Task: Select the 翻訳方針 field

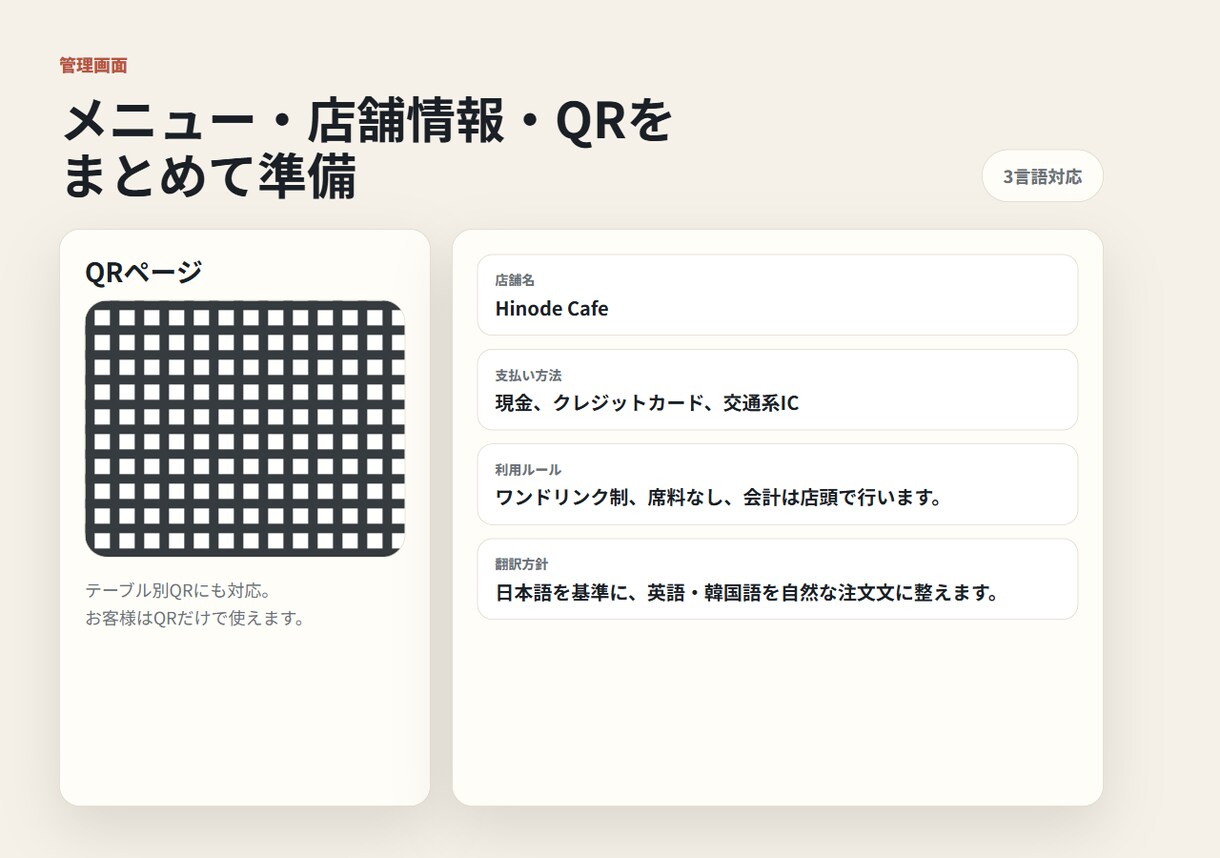Action: click(x=777, y=579)
